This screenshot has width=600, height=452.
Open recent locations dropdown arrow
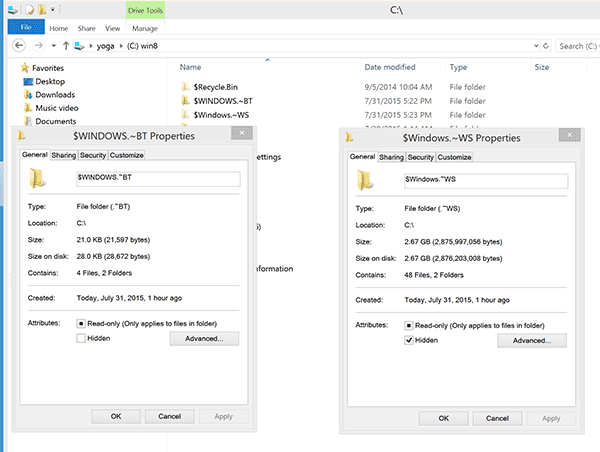pos(54,46)
